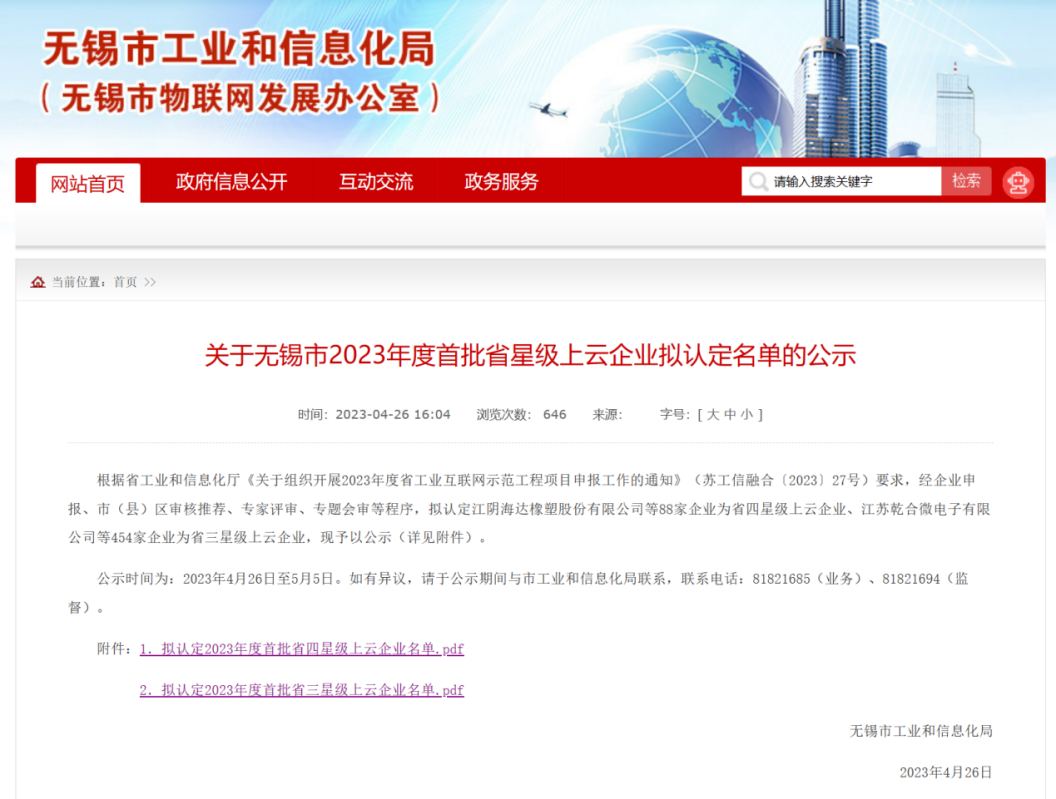Click the robot assistant icon
The width and height of the screenshot is (1056, 799).
point(1018,182)
